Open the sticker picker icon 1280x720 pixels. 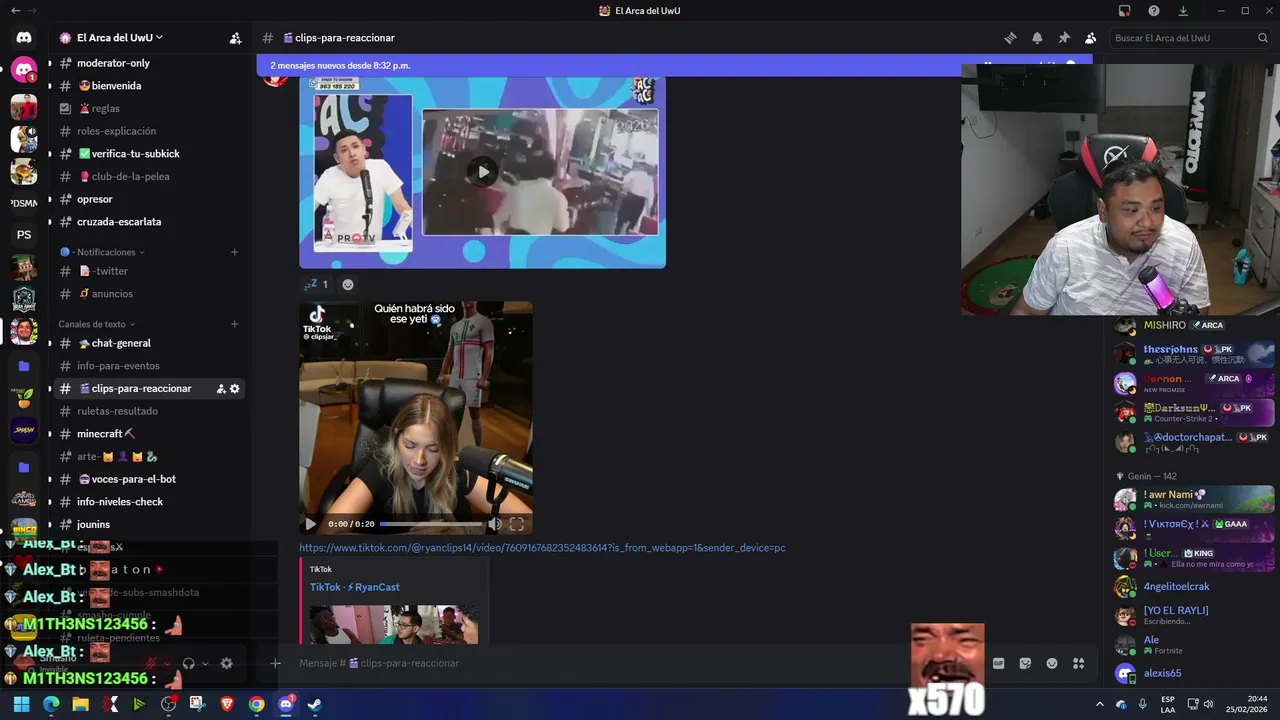click(x=1025, y=663)
